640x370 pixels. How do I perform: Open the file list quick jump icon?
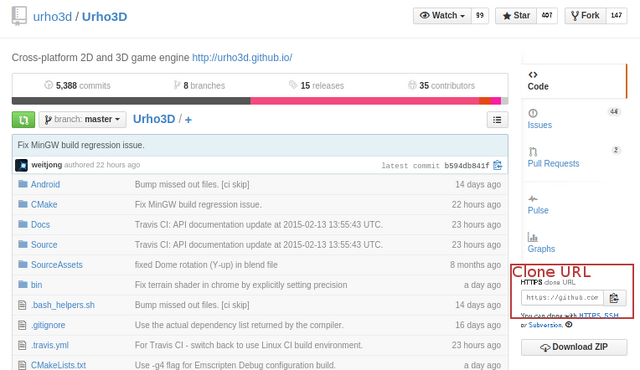pos(497,120)
